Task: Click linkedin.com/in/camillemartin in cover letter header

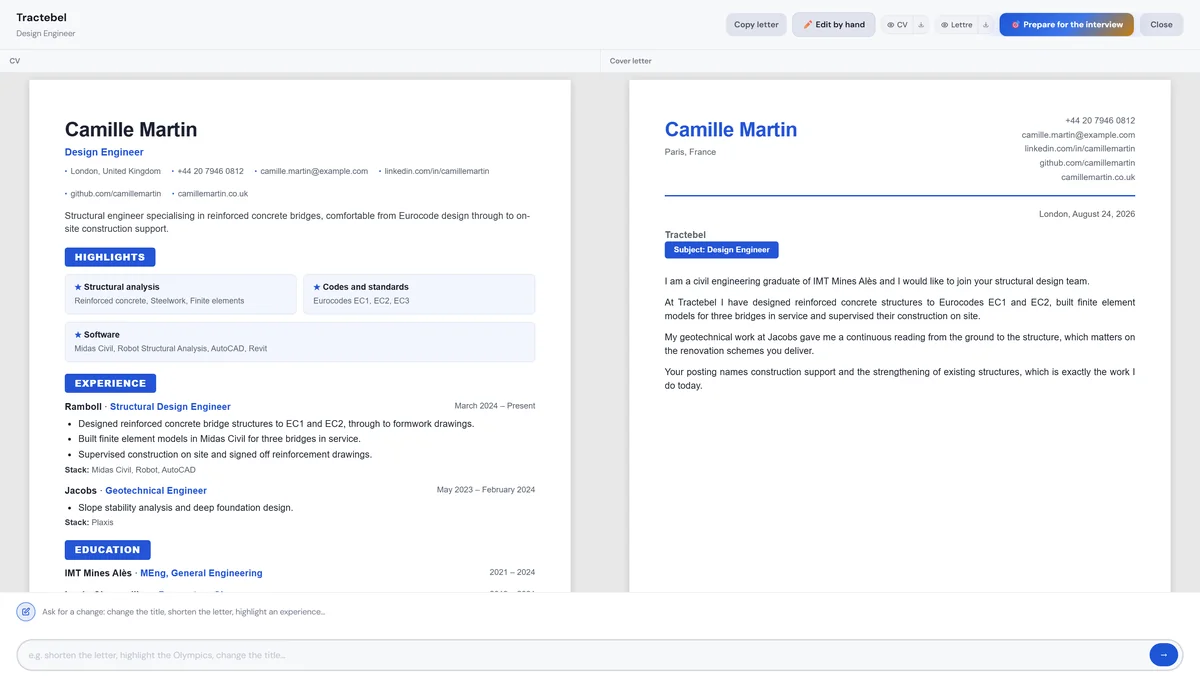Action: (x=1079, y=149)
